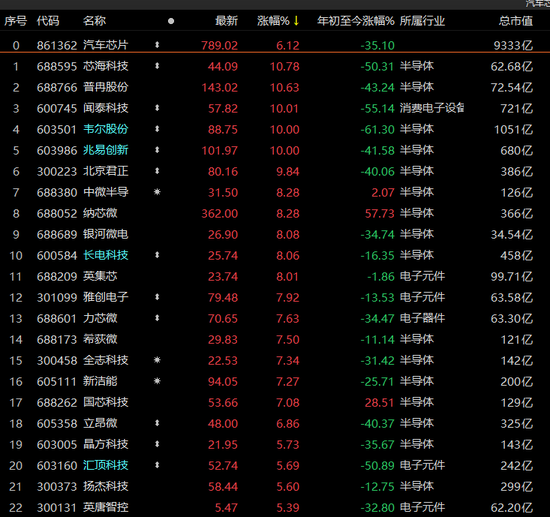Select stock name 英集芯
This screenshot has width=550, height=517.
[x=100, y=276]
